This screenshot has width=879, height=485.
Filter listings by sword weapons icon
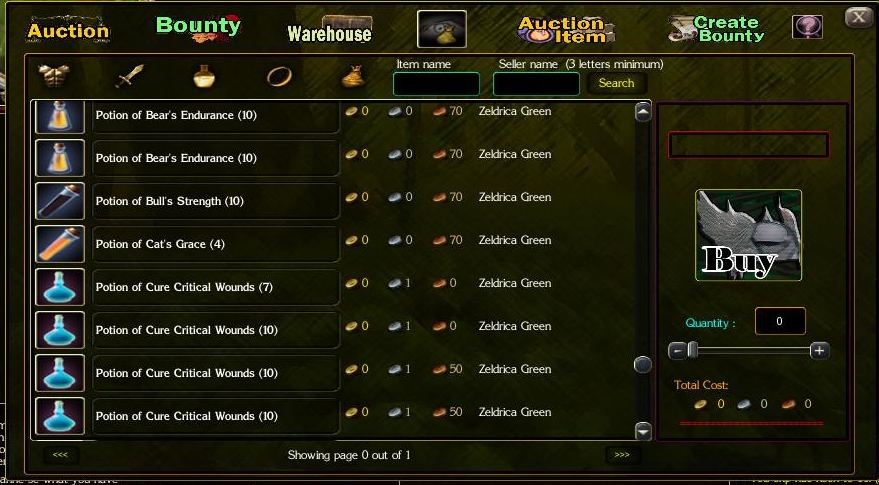tap(129, 76)
